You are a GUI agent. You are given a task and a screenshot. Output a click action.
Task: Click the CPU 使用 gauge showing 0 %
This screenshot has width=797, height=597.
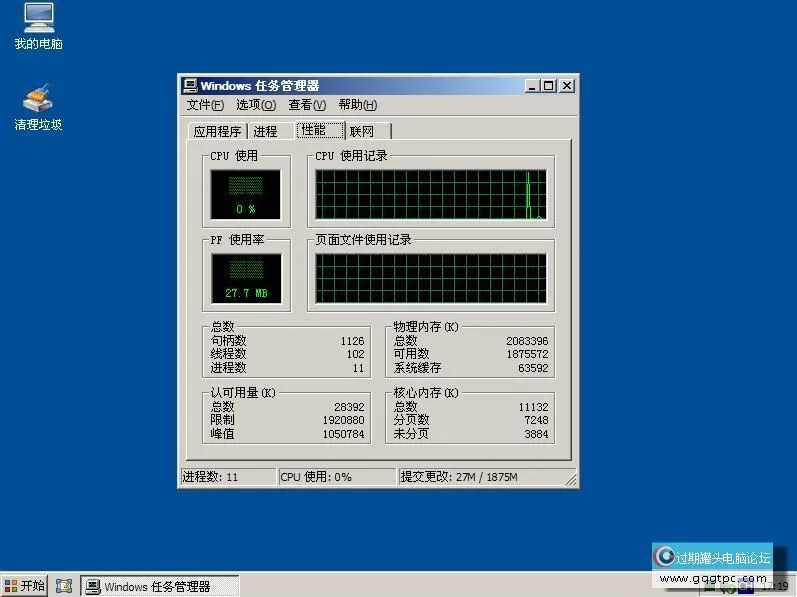click(x=246, y=195)
